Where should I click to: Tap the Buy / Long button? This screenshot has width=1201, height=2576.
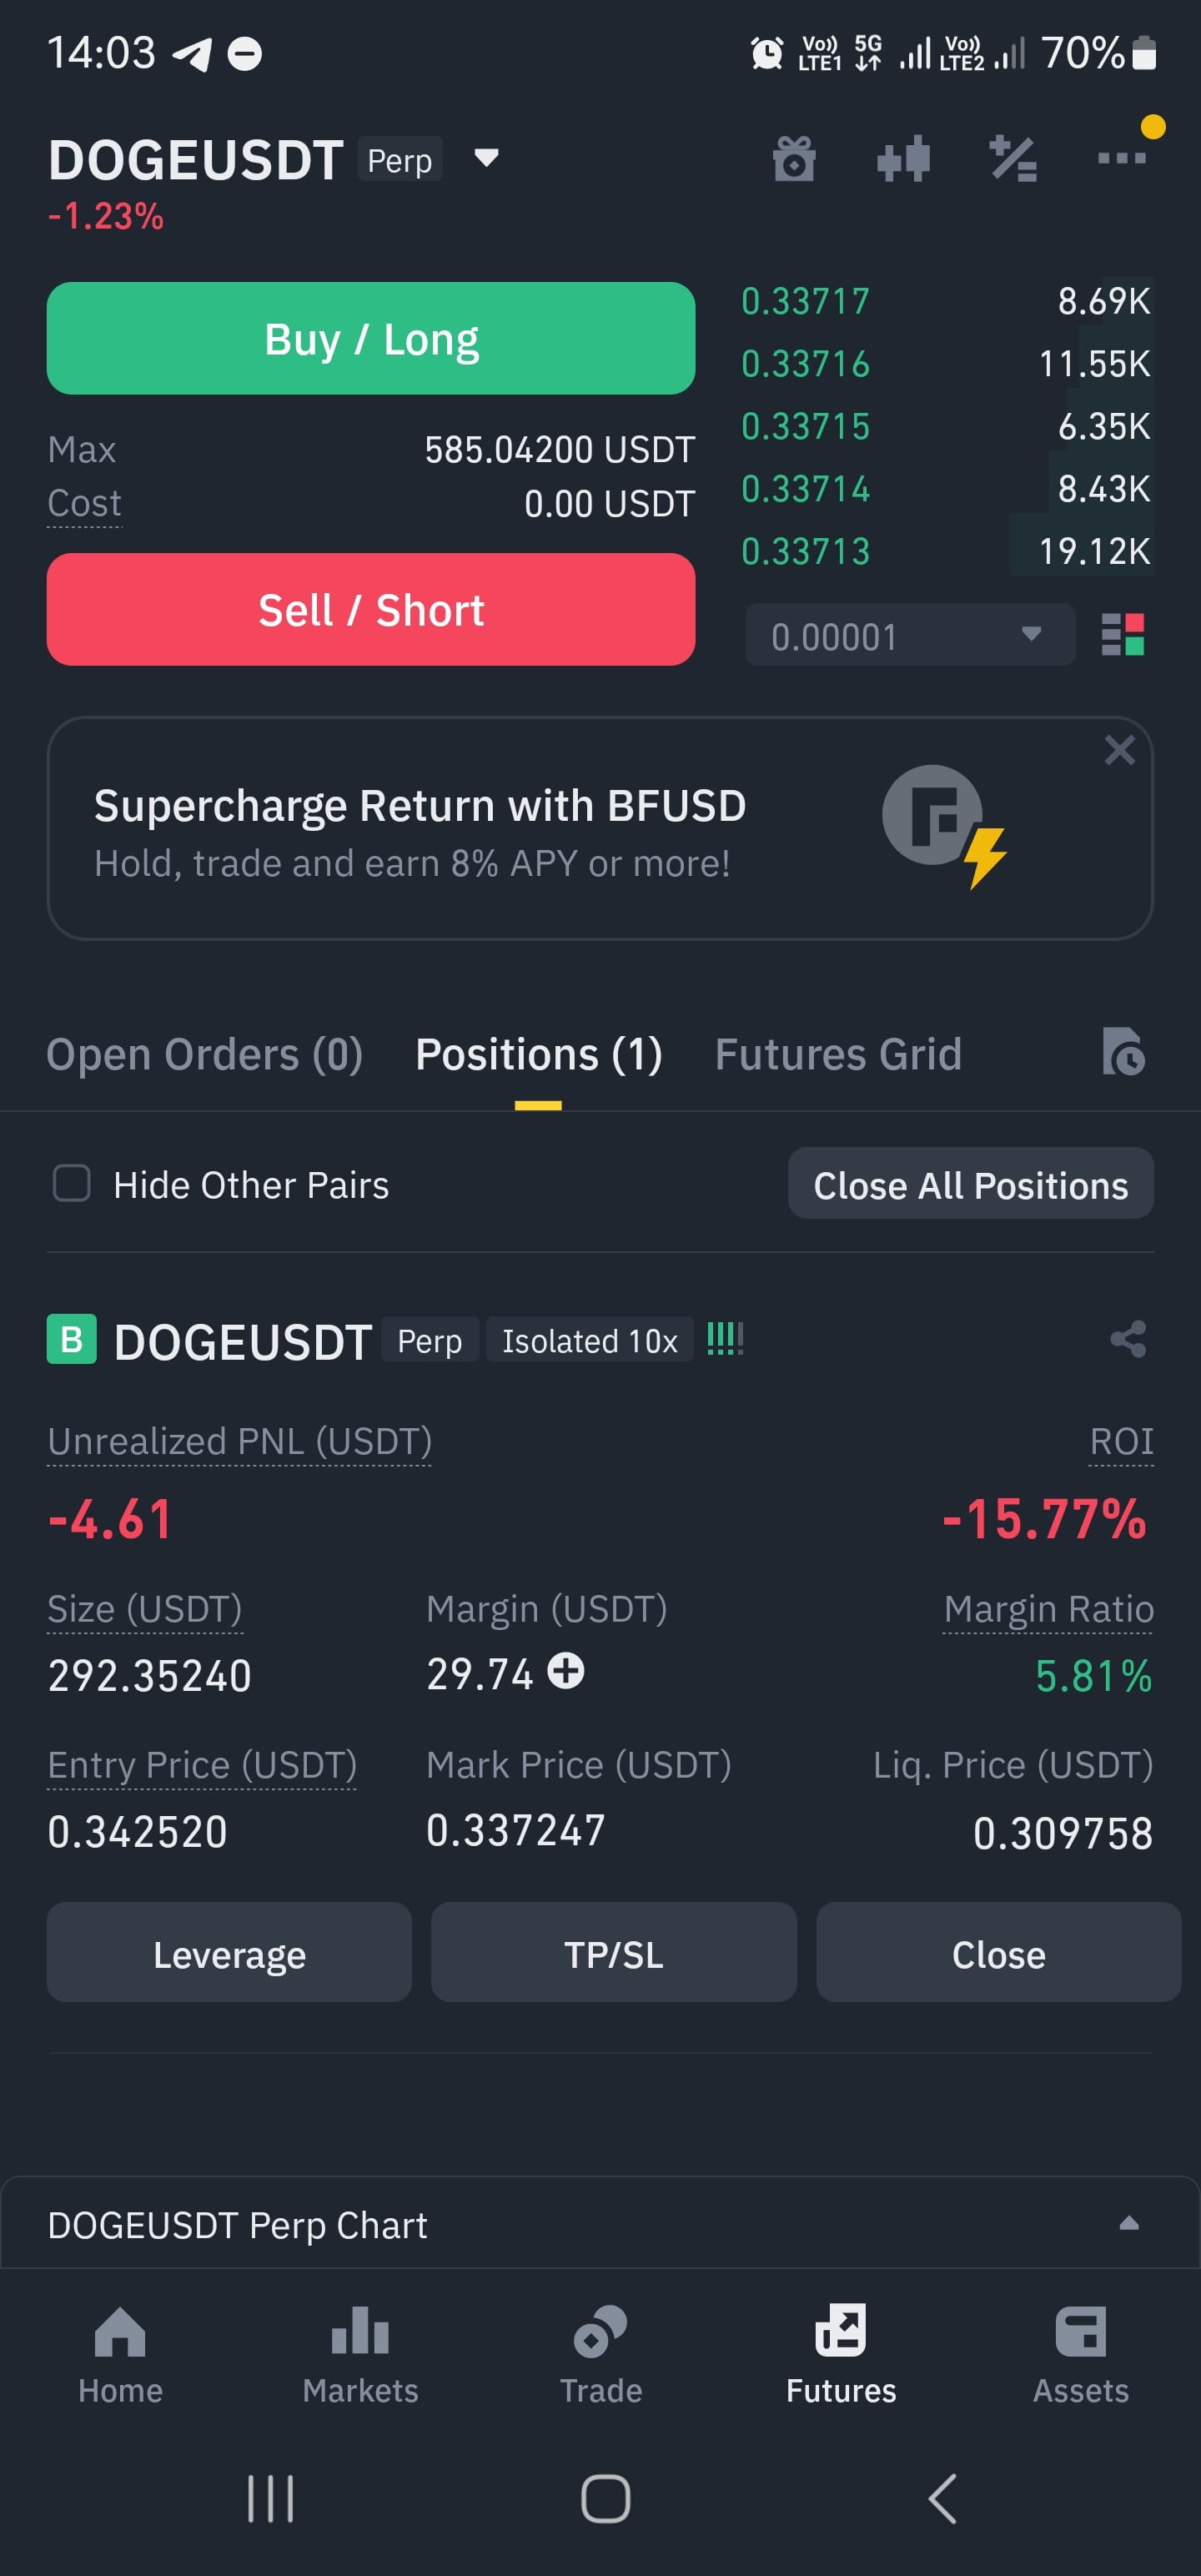click(x=371, y=339)
